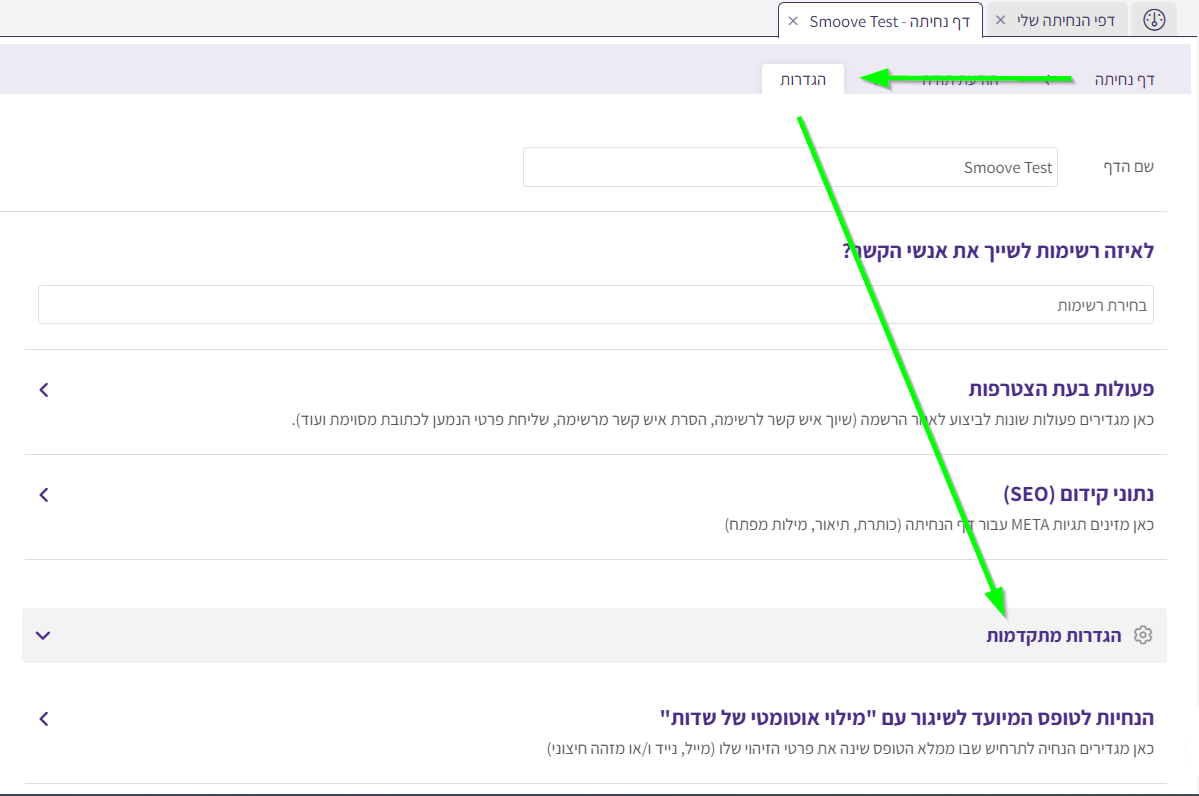Close the 'דפי הנחיתה שלי' tab
The height and width of the screenshot is (796, 1199).
pos(1000,20)
